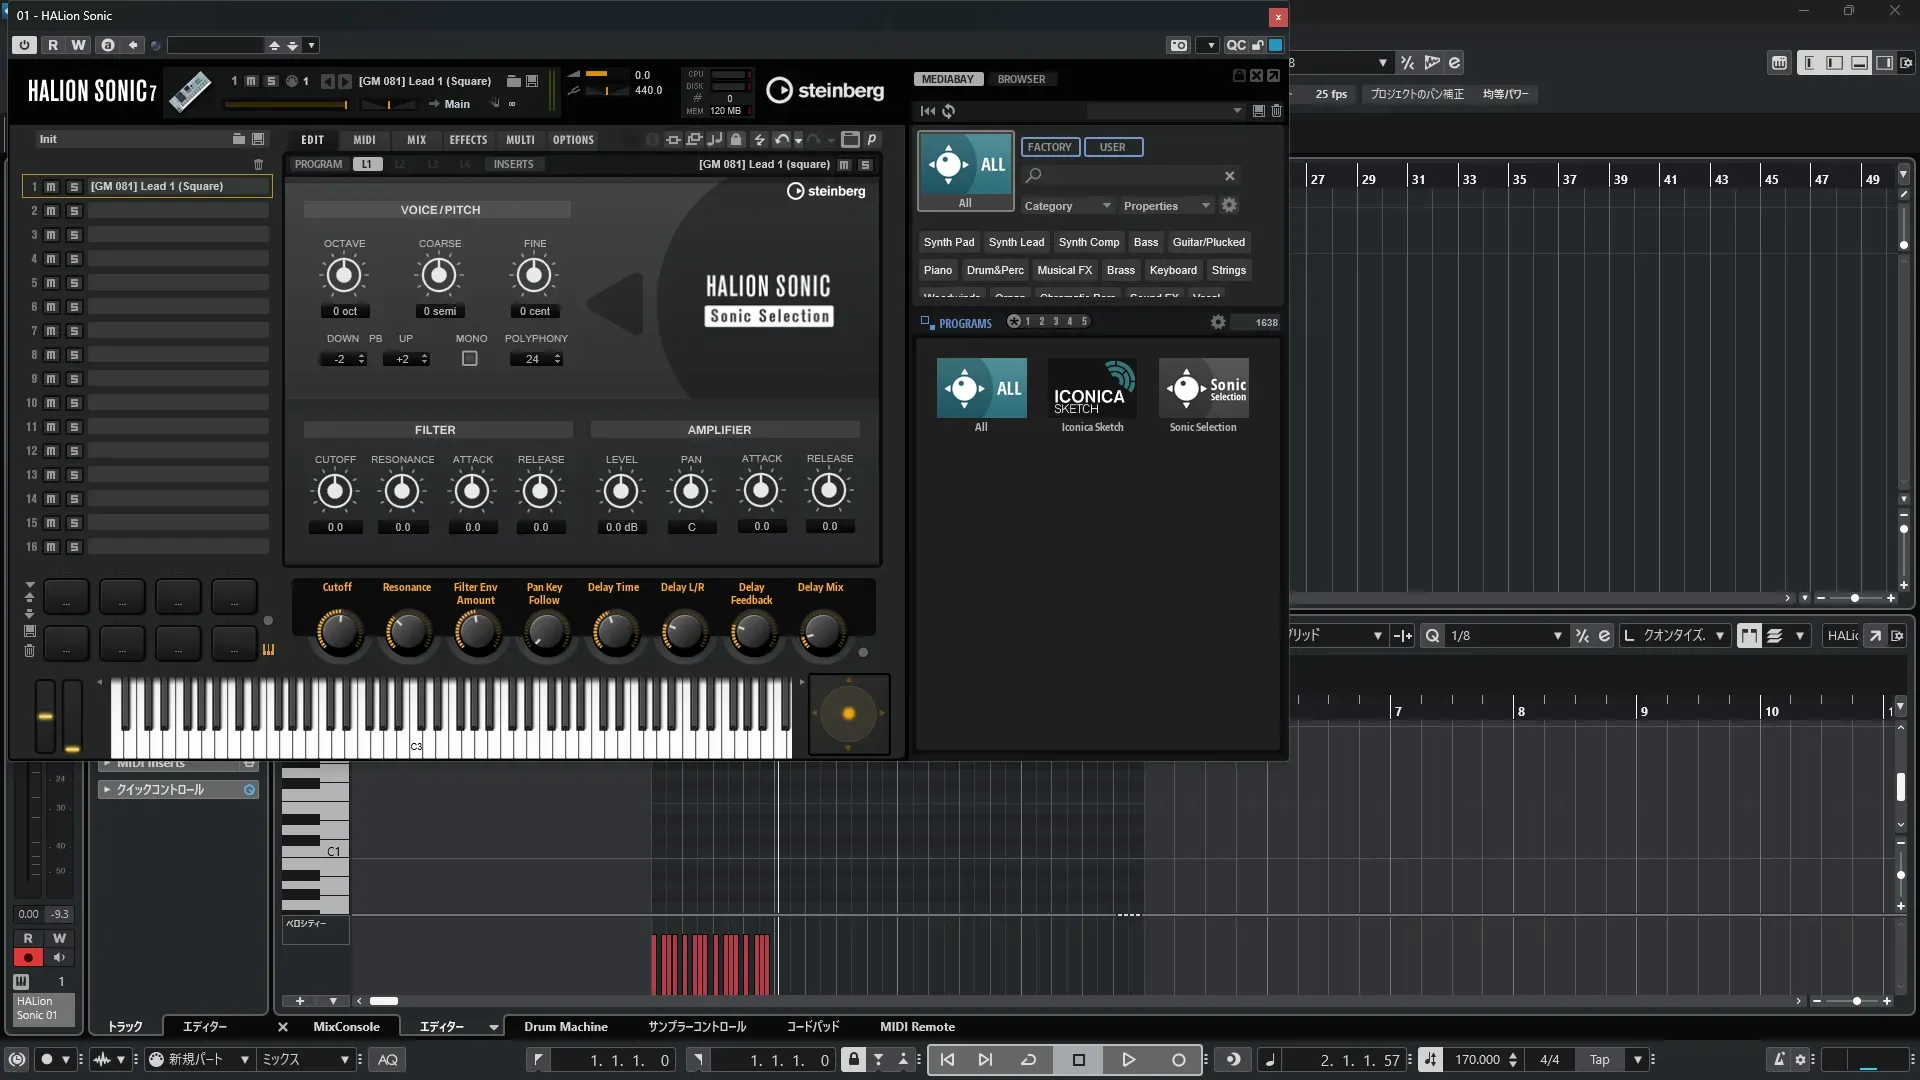The height and width of the screenshot is (1080, 1920).
Task: Open the BROWSER tab
Action: point(1021,79)
